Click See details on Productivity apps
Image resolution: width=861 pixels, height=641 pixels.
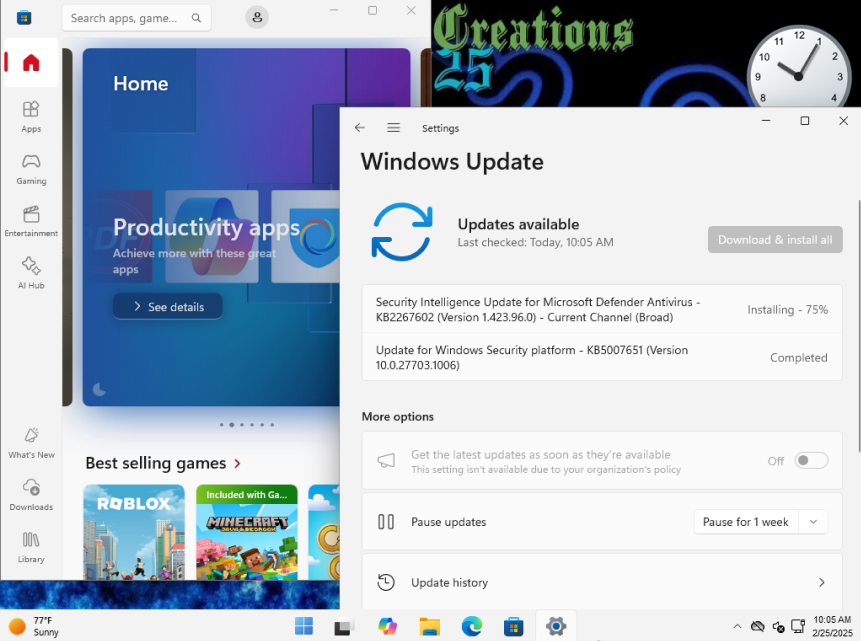tap(168, 306)
